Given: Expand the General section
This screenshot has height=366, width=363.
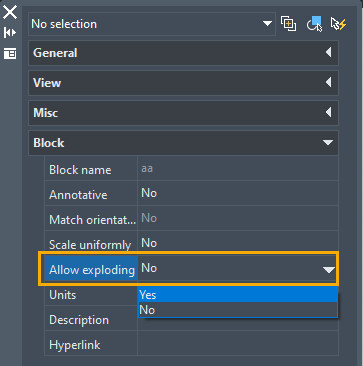Looking at the screenshot, I should [x=183, y=53].
